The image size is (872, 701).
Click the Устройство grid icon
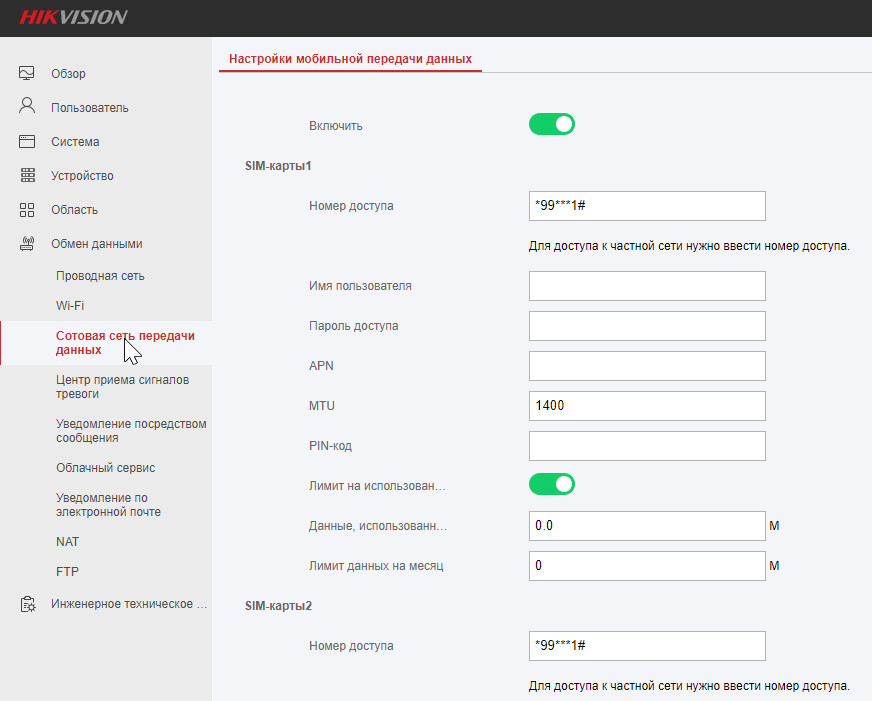(27, 175)
